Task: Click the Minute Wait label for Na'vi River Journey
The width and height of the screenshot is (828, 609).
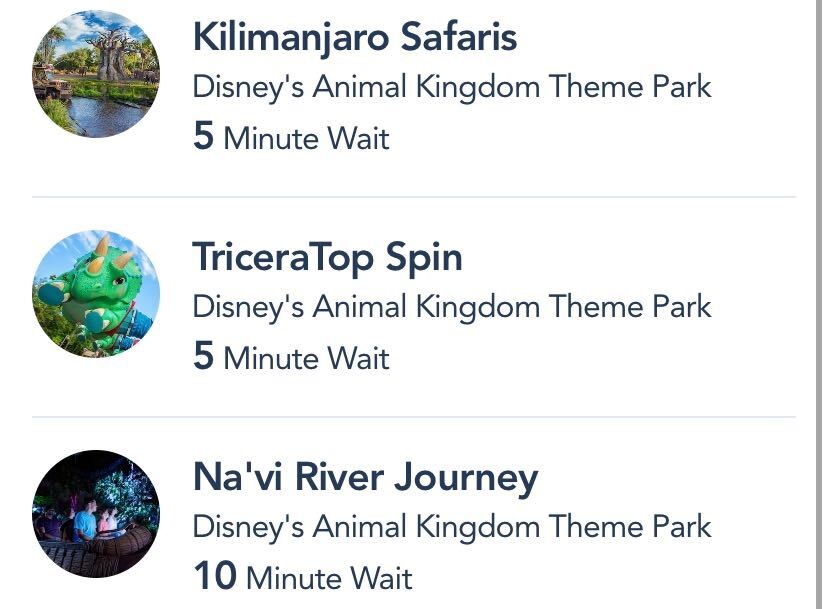Action: pos(329,578)
